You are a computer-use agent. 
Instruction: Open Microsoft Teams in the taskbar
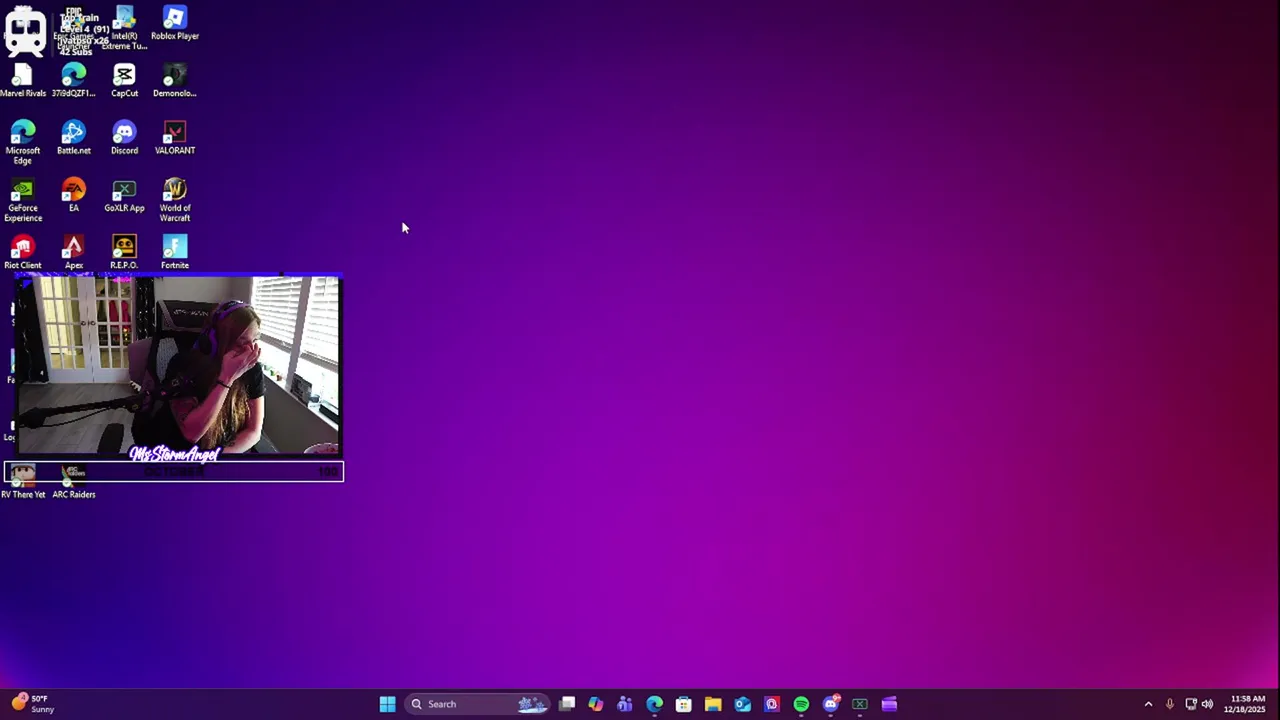[x=625, y=704]
